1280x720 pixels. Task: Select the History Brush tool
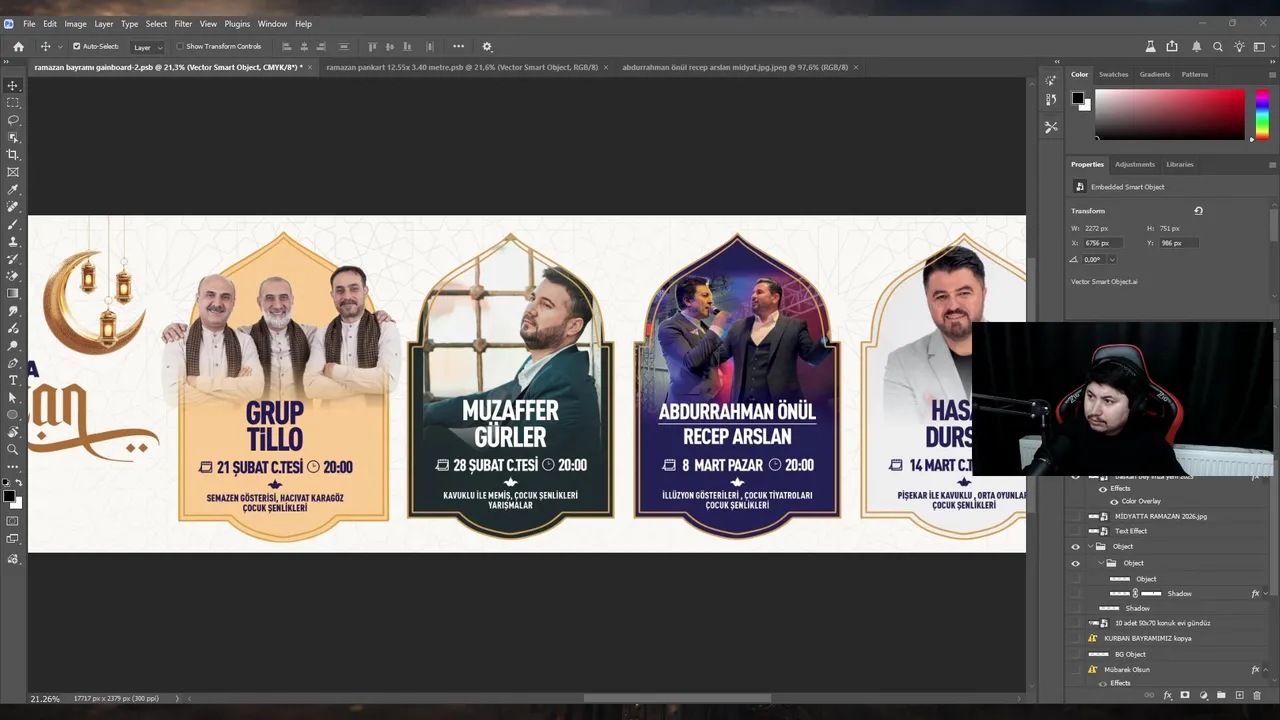pyautogui.click(x=13, y=259)
